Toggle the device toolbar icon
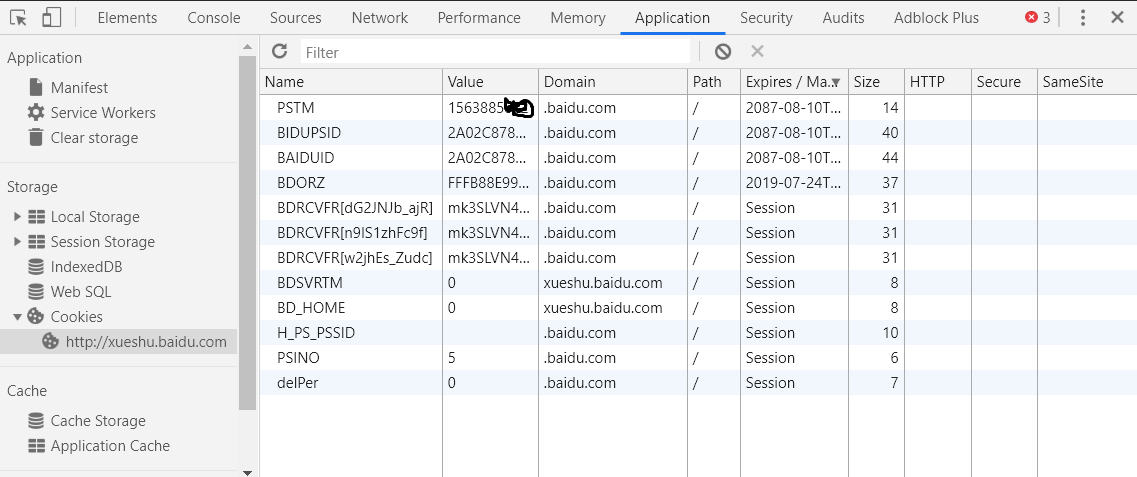Image resolution: width=1137 pixels, height=477 pixels. pos(52,17)
